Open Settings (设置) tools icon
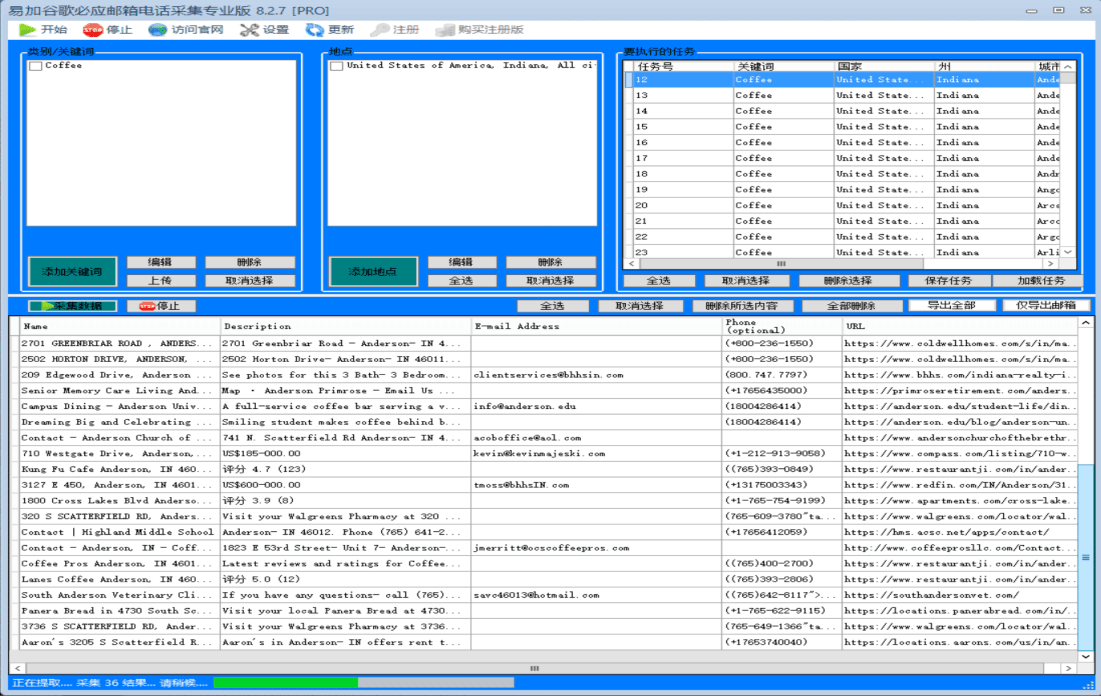The width and height of the screenshot is (1101, 696). [x=249, y=29]
